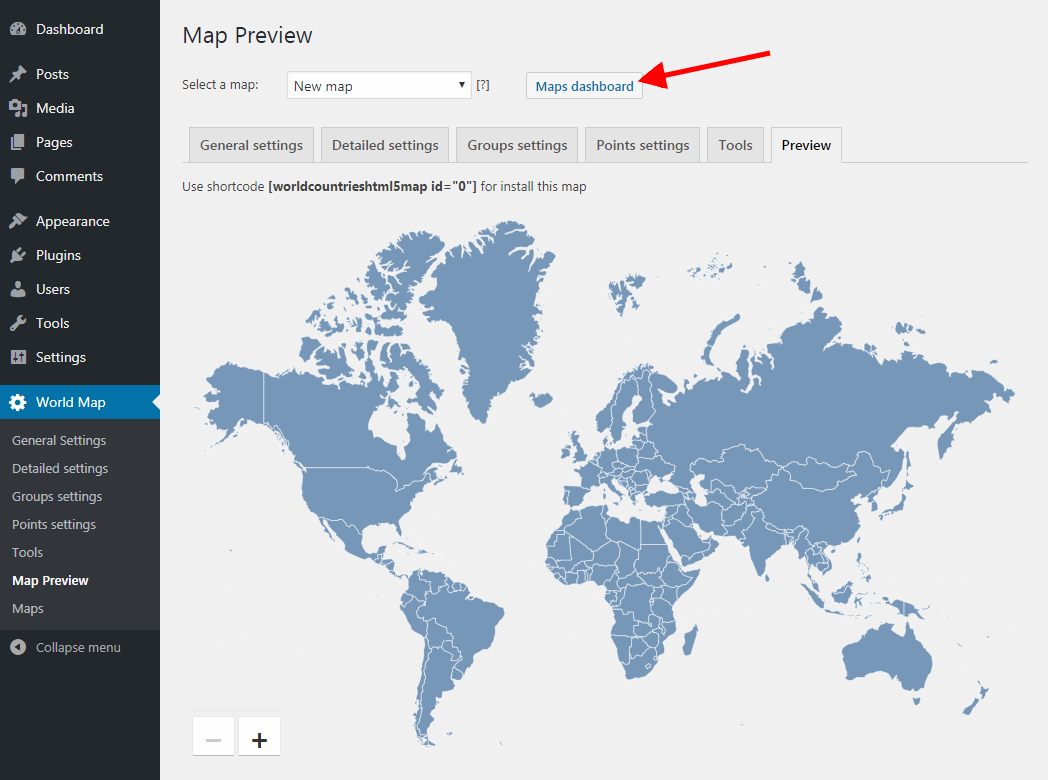Zoom into the map with the plus button
The image size is (1048, 780).
(259, 736)
